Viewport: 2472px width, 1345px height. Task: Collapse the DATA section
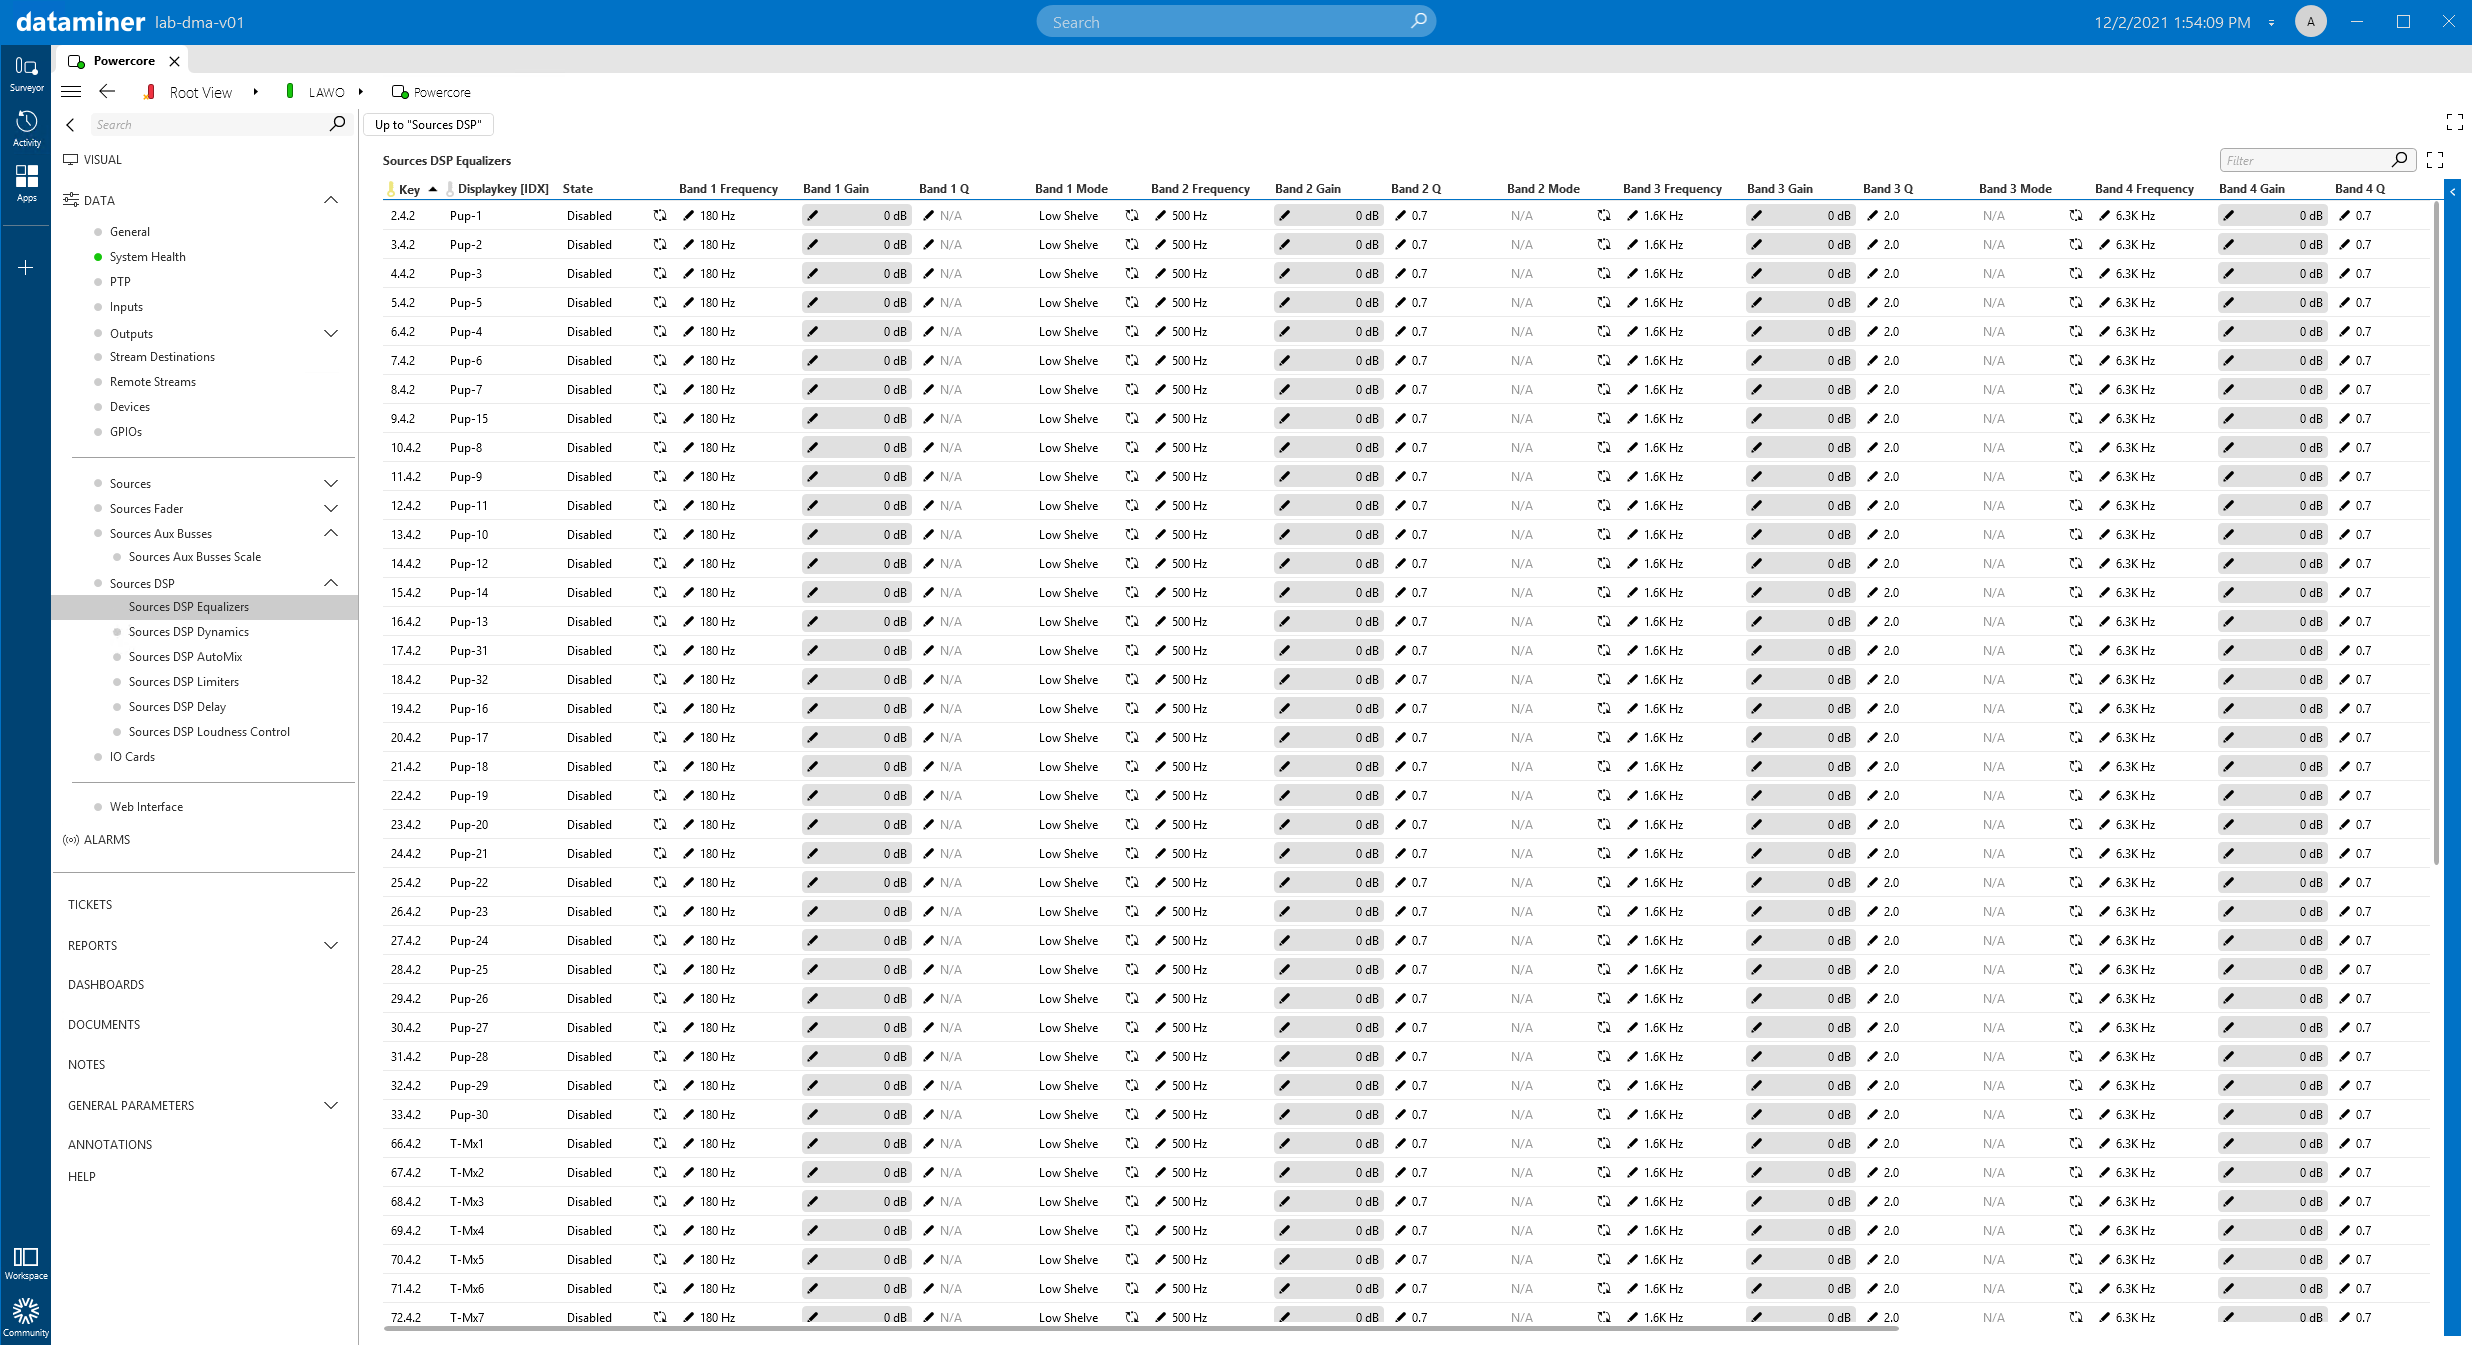tap(331, 200)
